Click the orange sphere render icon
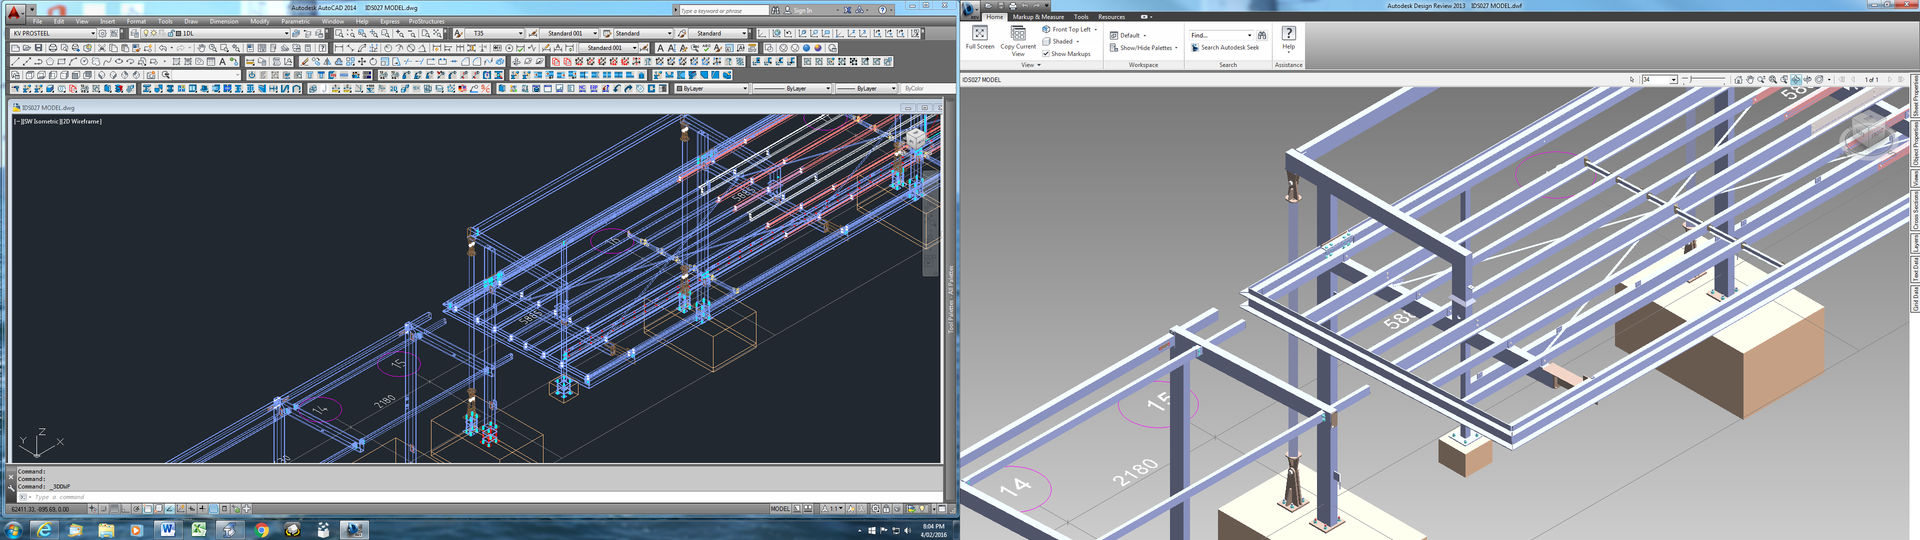 pos(818,48)
